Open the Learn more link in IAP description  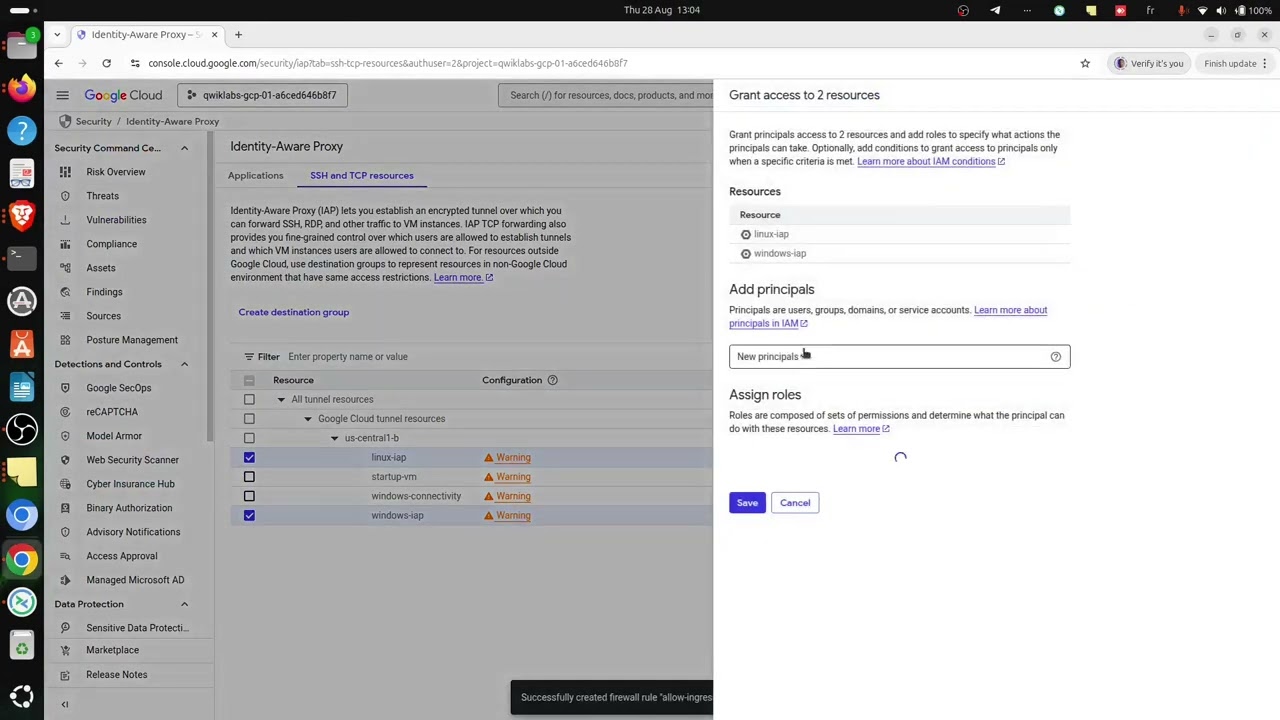click(462, 278)
